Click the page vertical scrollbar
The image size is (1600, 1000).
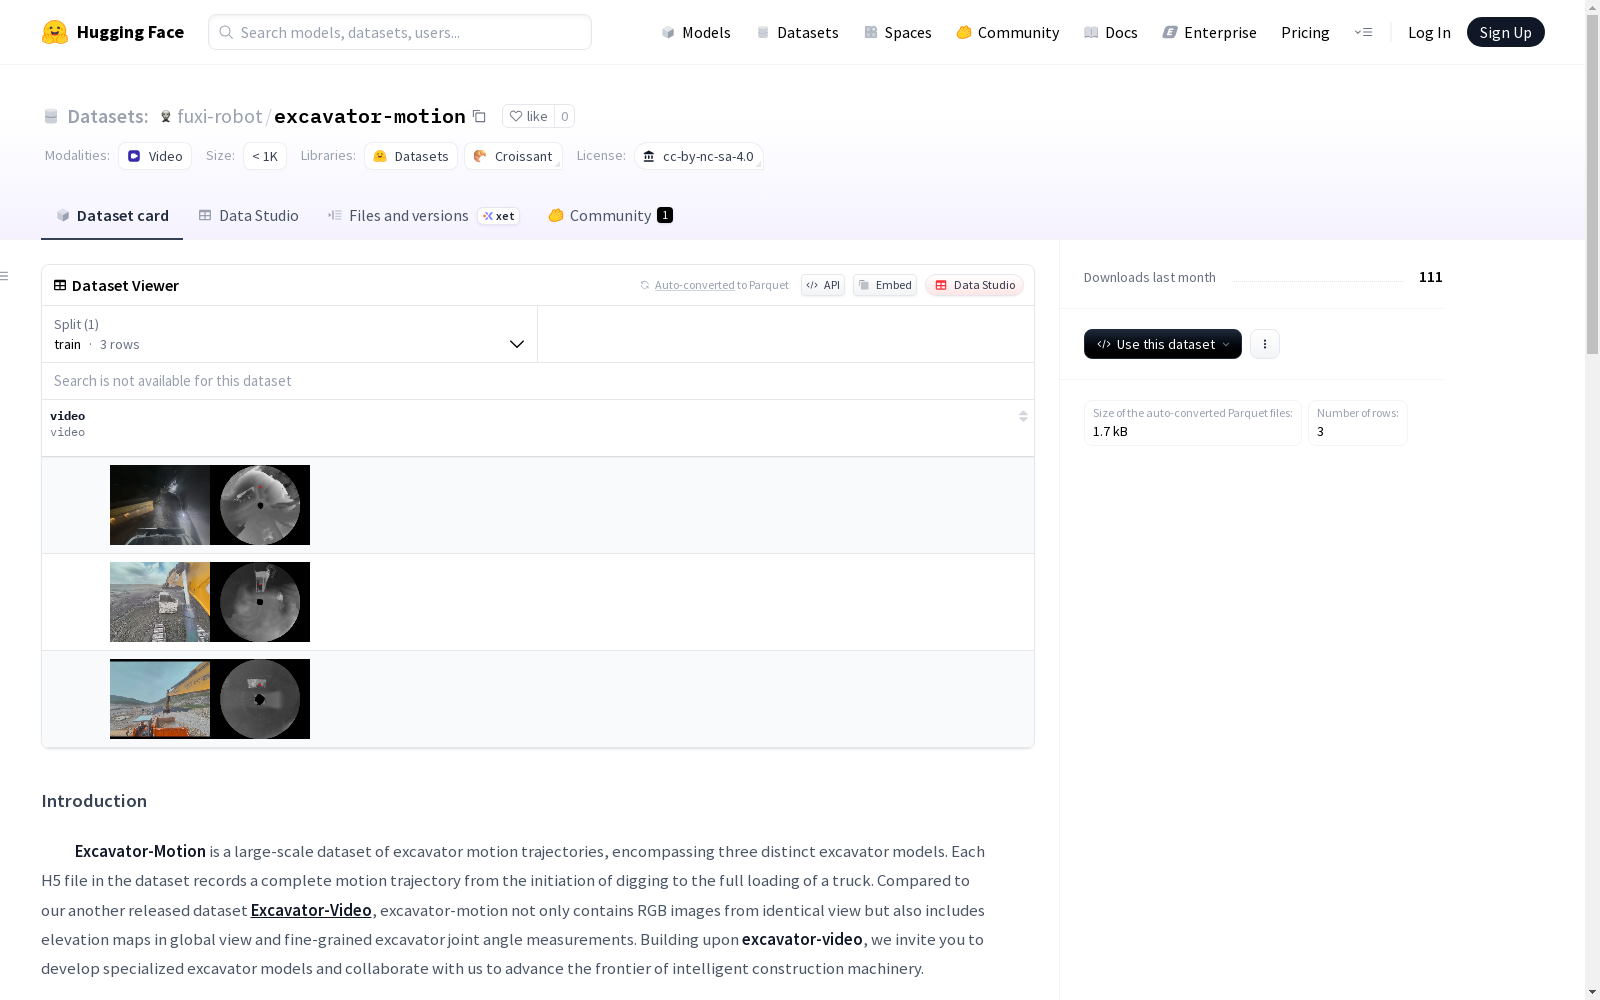[1592, 500]
